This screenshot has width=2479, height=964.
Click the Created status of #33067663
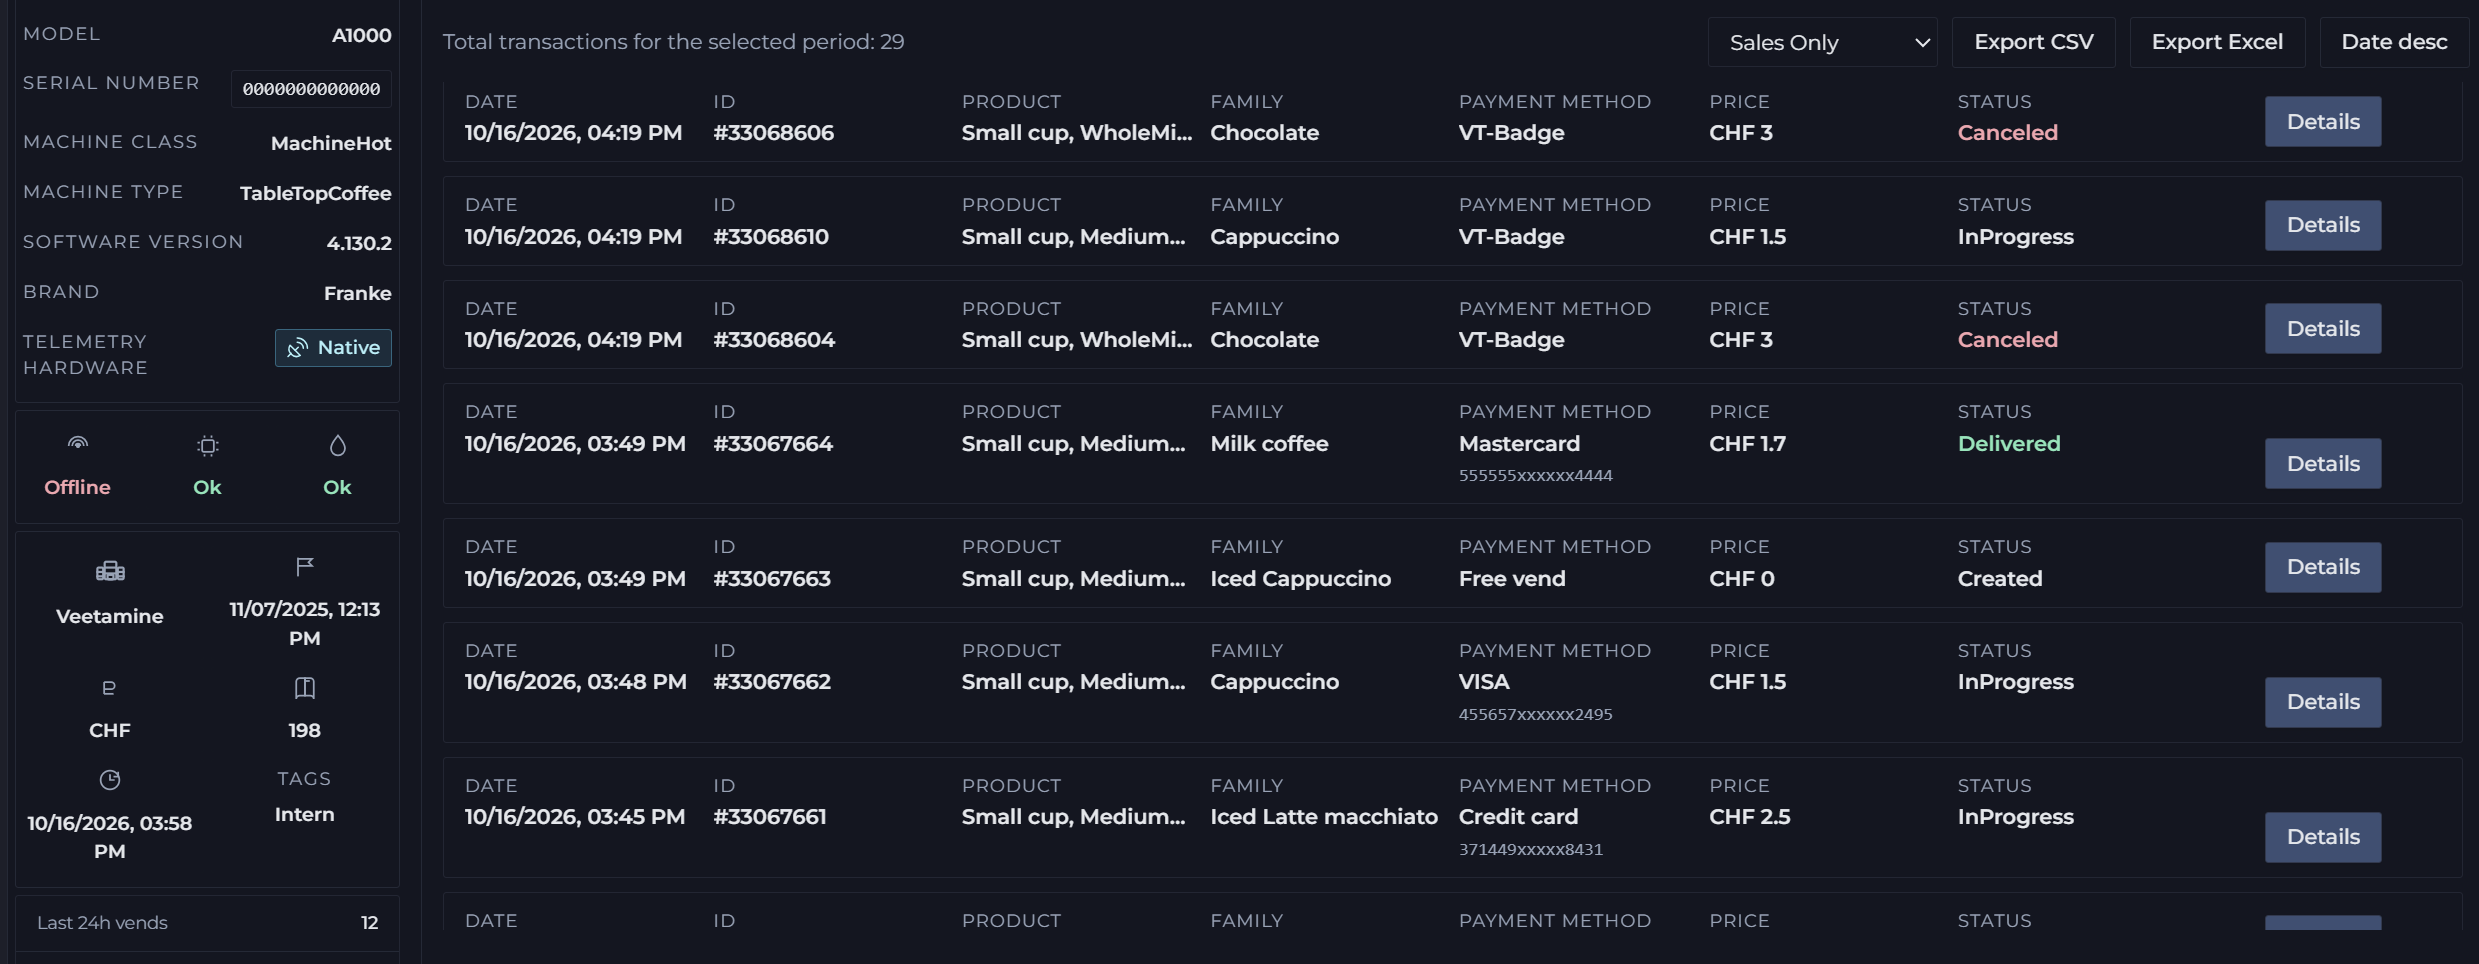coord(1999,578)
